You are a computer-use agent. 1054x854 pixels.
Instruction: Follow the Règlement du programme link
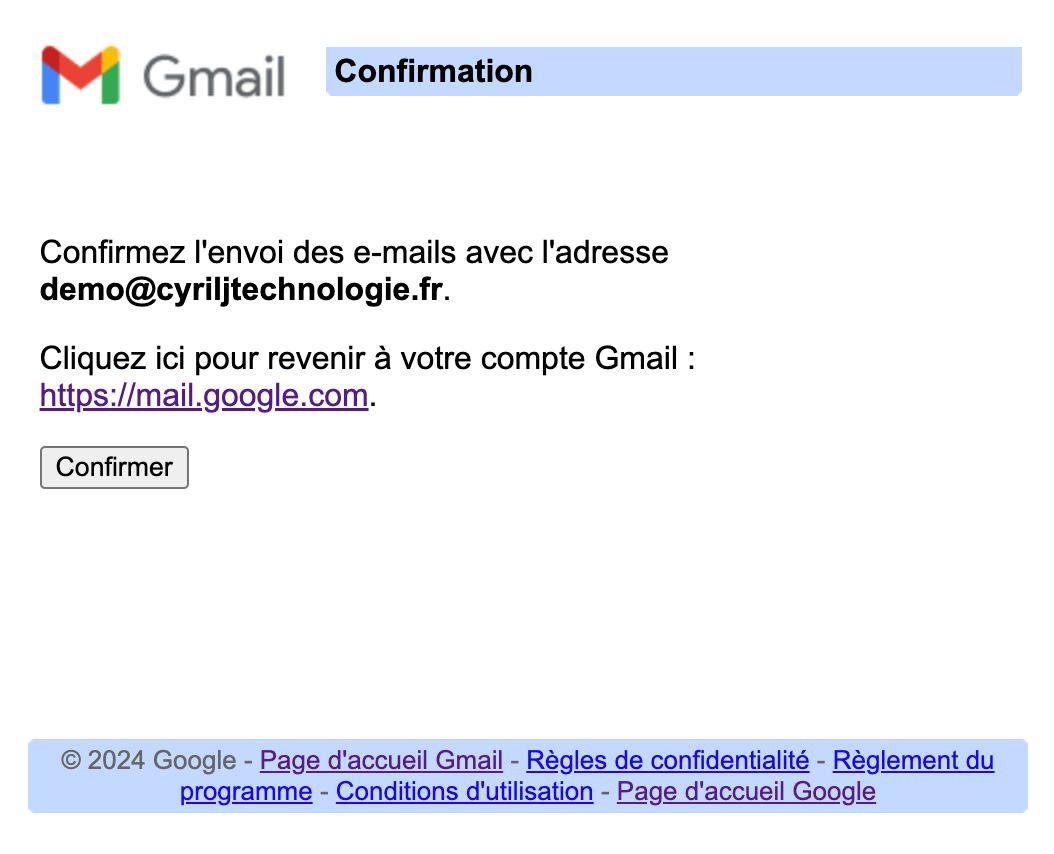[912, 761]
